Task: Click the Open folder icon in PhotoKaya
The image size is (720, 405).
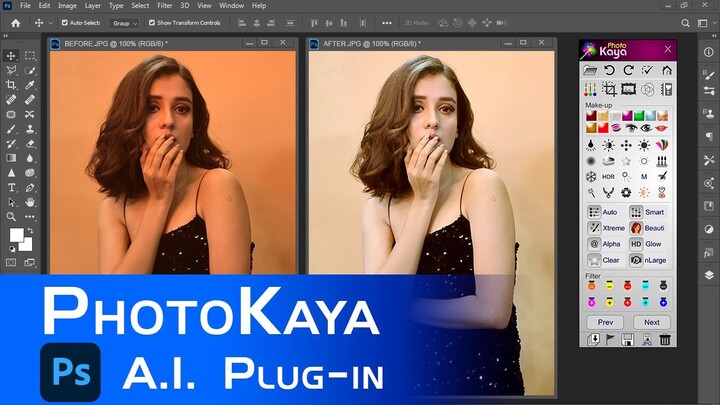Action: (590, 70)
